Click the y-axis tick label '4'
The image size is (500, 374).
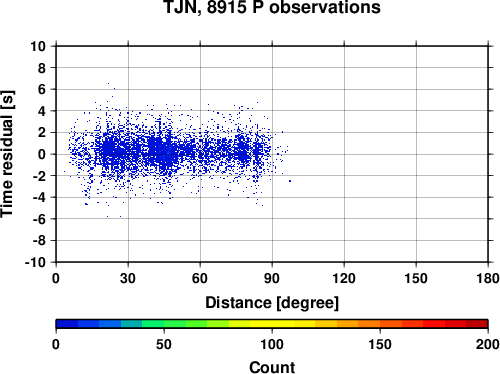[42, 111]
